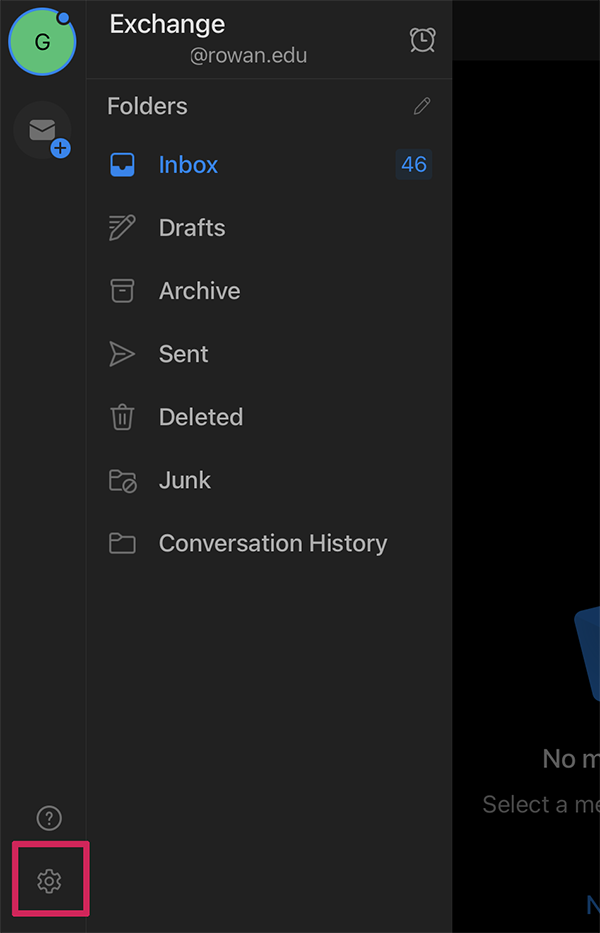
Task: Tap the @rowan.edu email address
Action: click(x=248, y=56)
